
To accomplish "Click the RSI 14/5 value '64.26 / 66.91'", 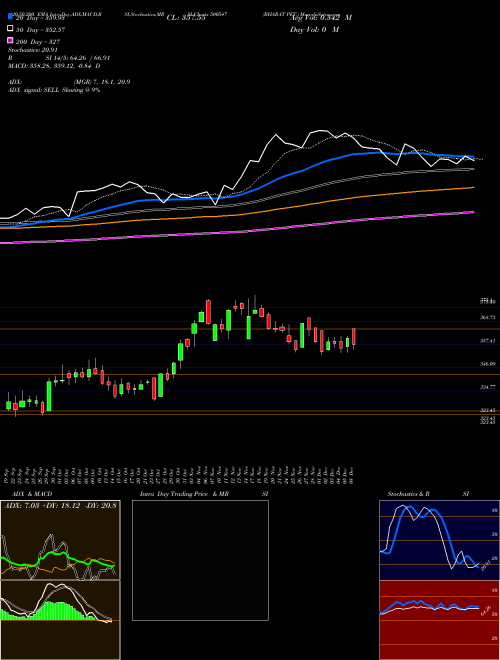I will pos(89,58).
